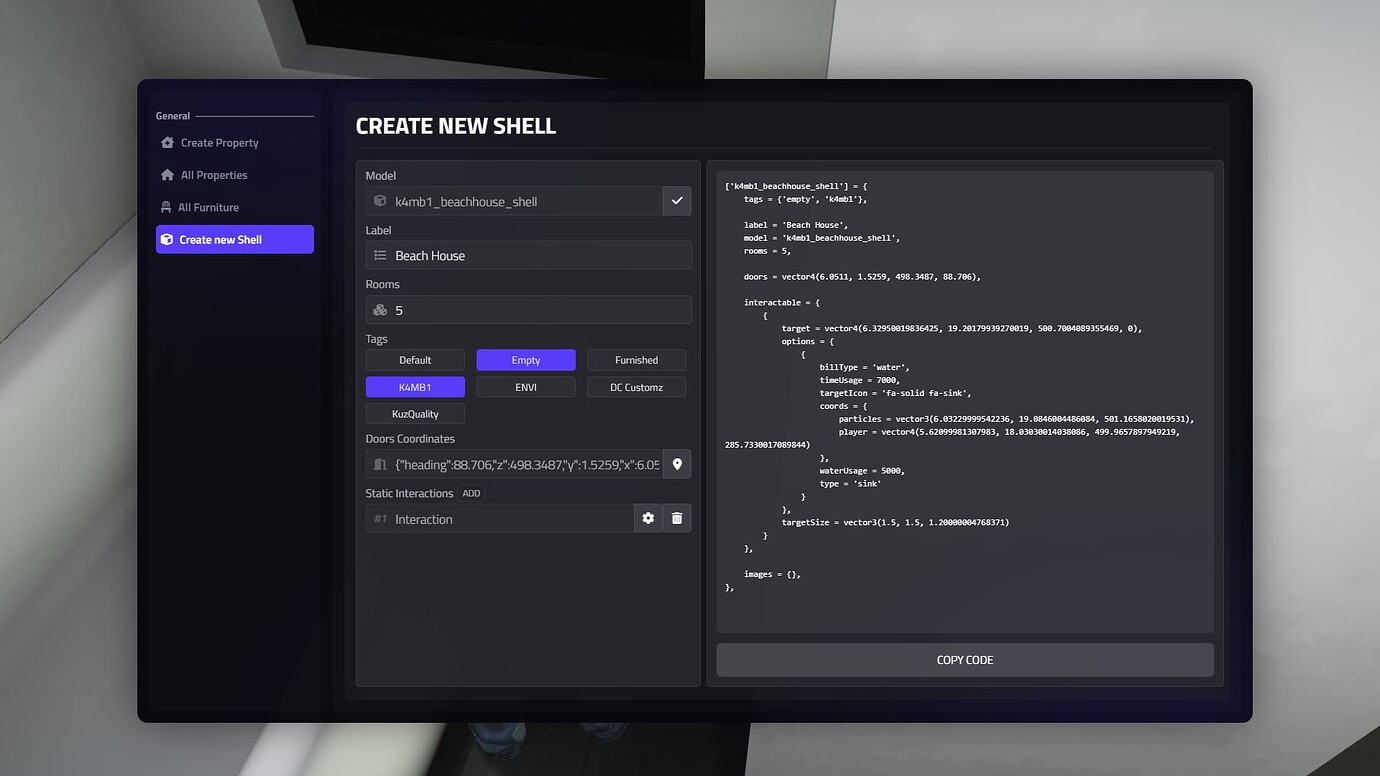Click the chair icon beside All Furniture
The height and width of the screenshot is (776, 1380).
click(166, 207)
